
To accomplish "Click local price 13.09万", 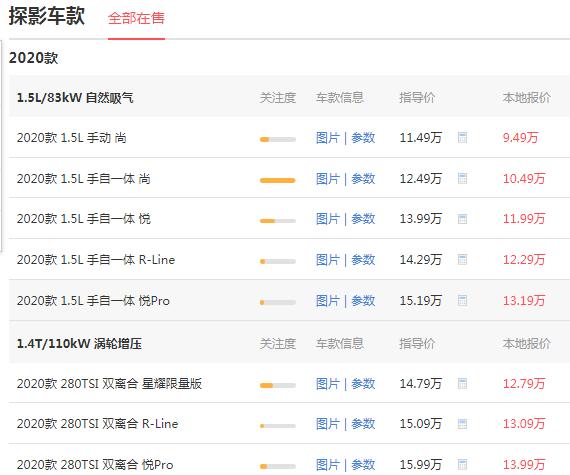I will (x=524, y=424).
